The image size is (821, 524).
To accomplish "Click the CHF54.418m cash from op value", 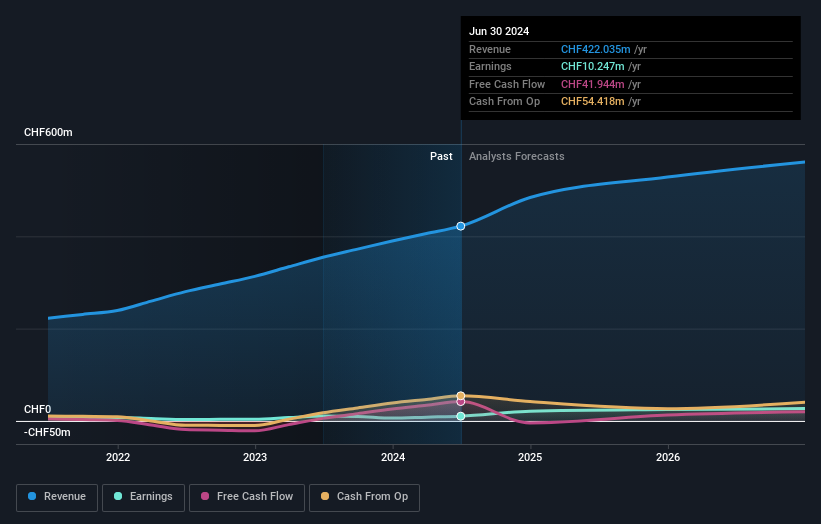I will [592, 102].
